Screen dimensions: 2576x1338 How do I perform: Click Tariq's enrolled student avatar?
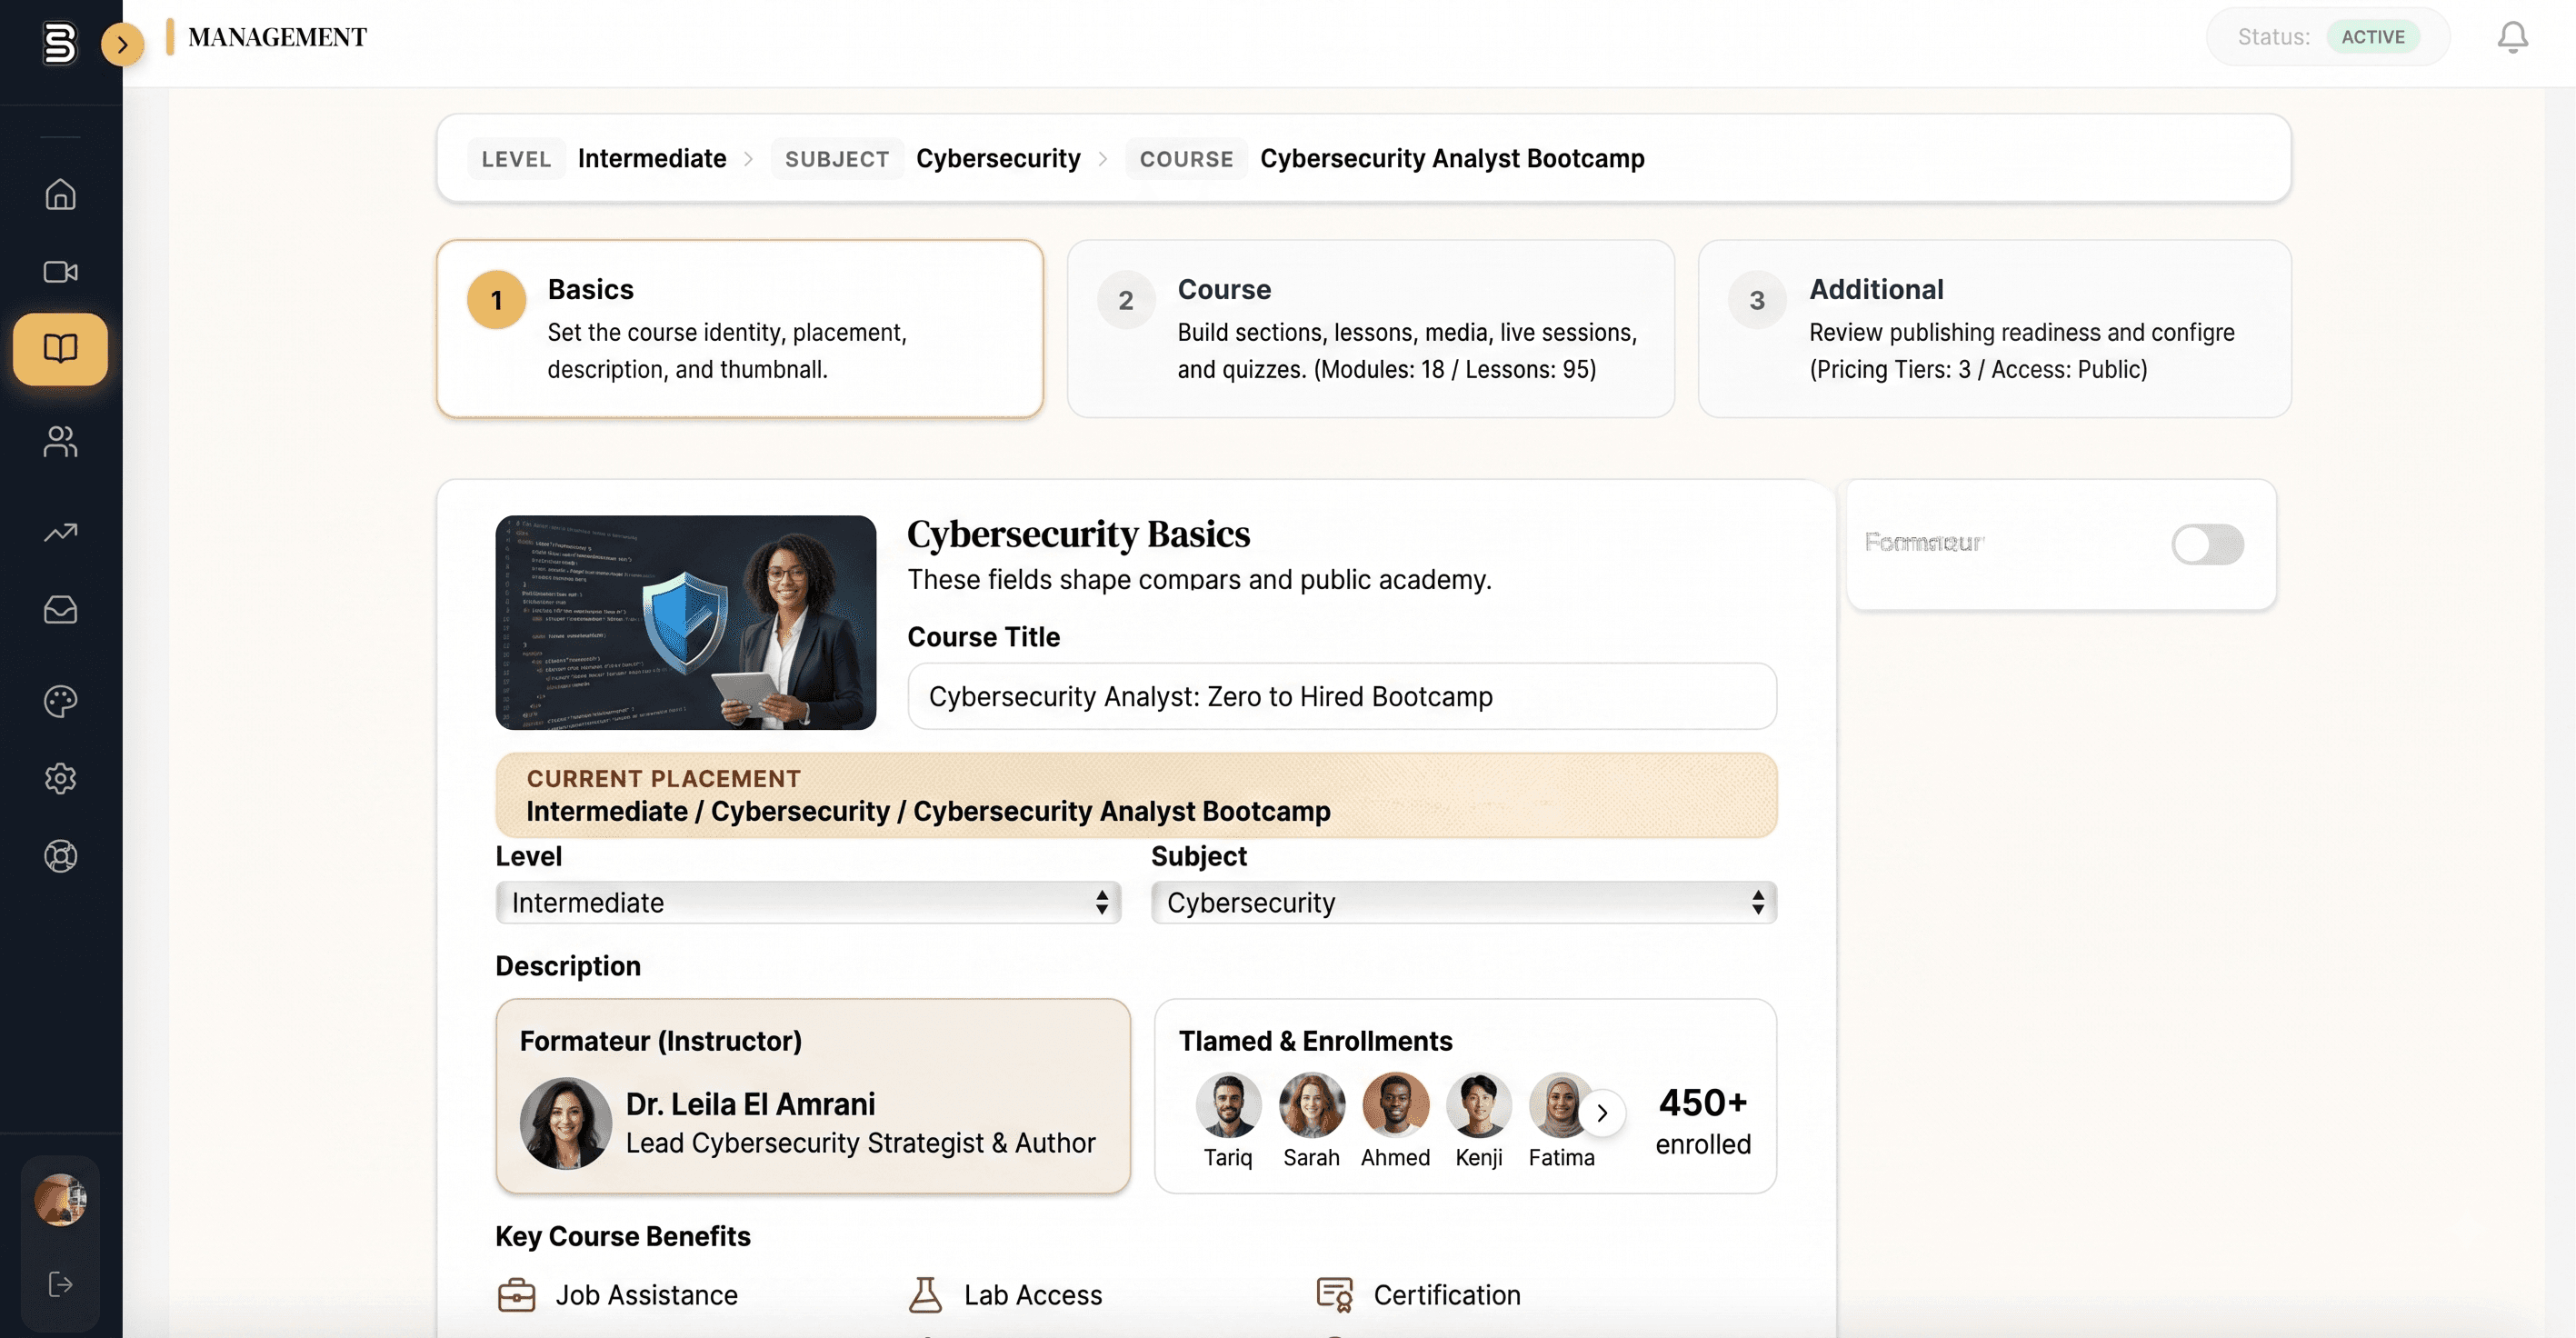pyautogui.click(x=1228, y=1104)
